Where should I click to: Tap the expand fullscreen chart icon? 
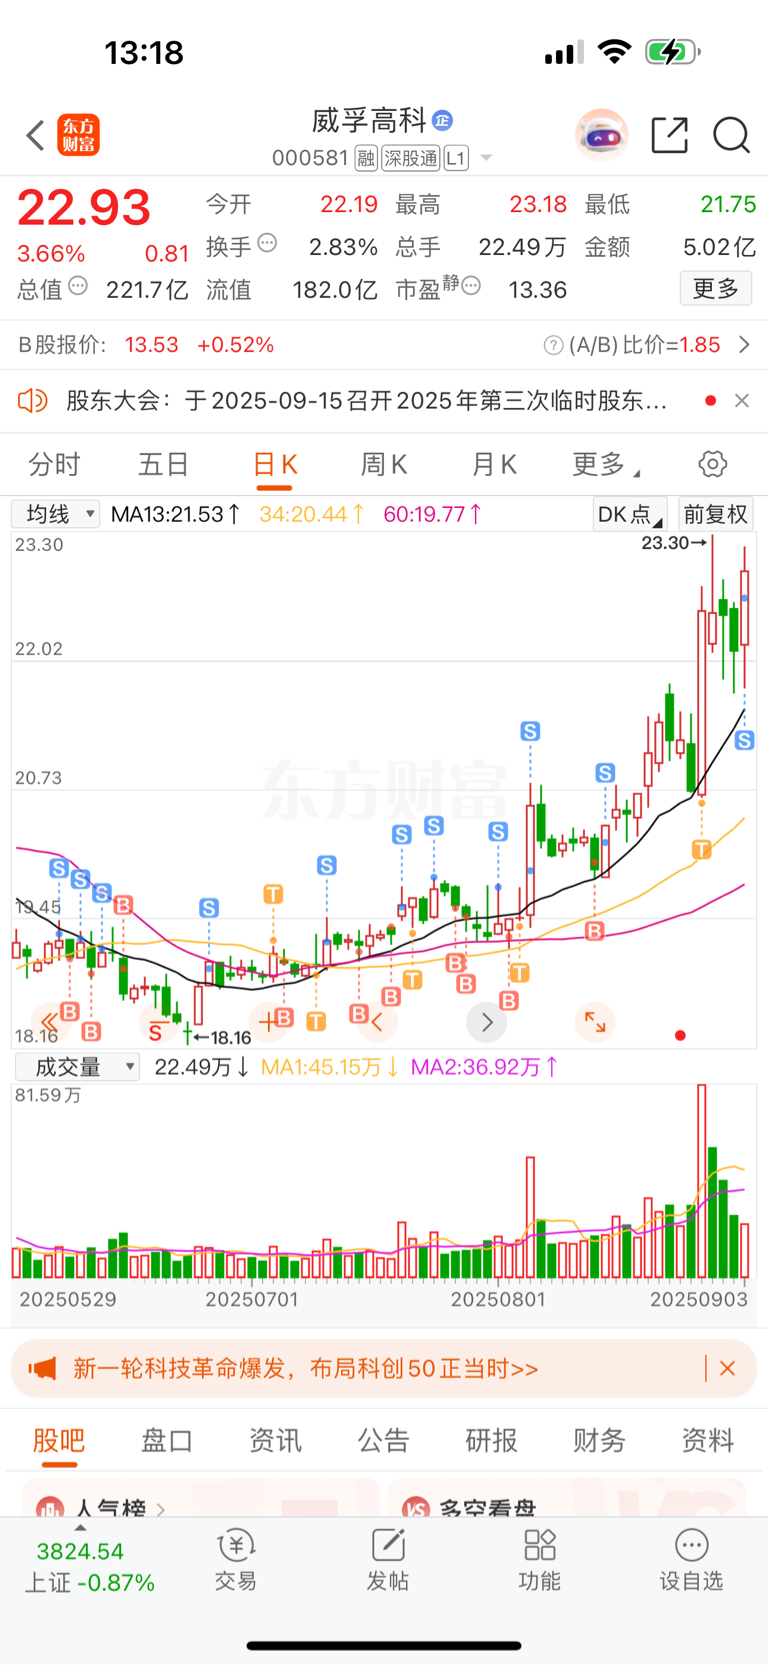pyautogui.click(x=595, y=1022)
